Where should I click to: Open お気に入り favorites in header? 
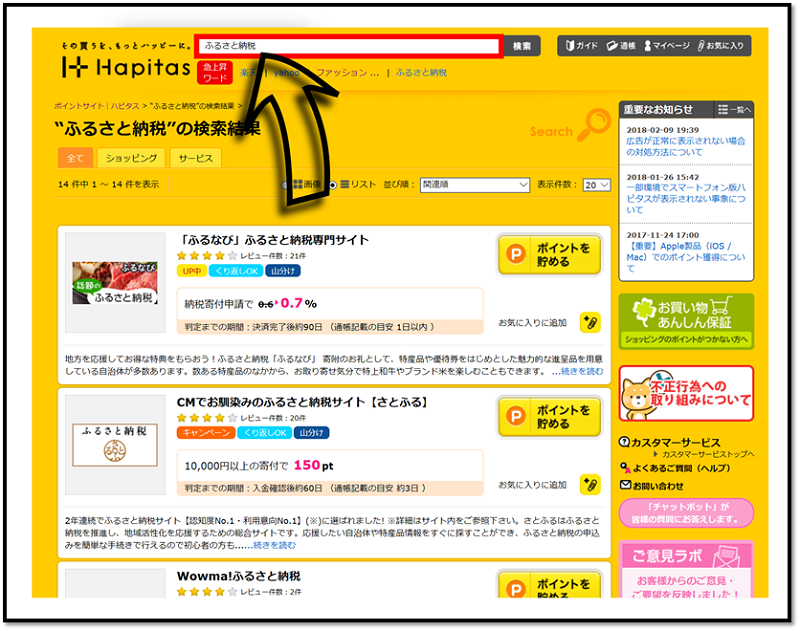point(721,45)
